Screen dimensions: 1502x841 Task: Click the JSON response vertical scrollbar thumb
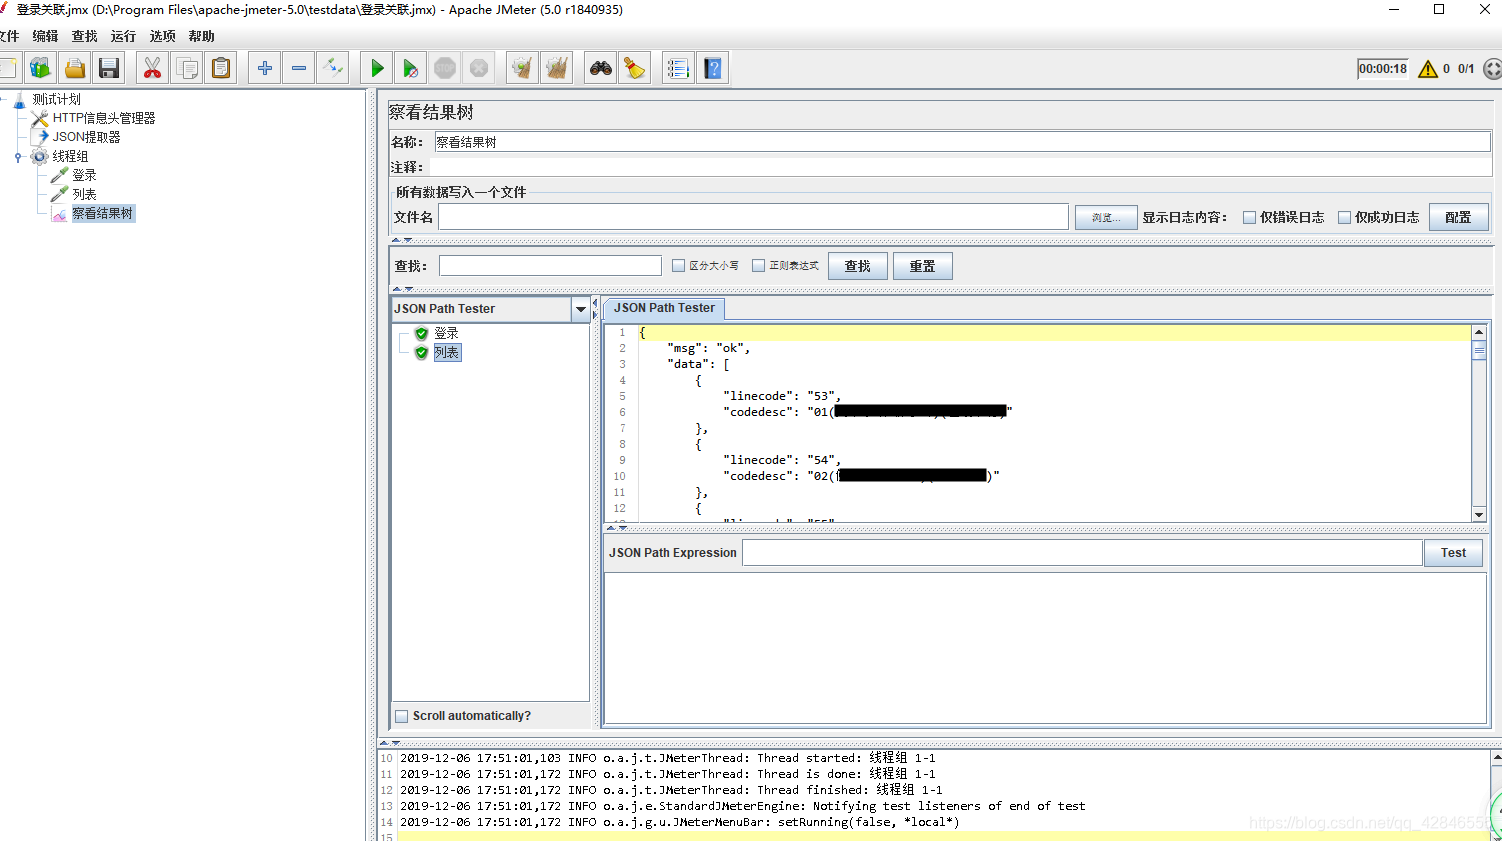tap(1479, 350)
